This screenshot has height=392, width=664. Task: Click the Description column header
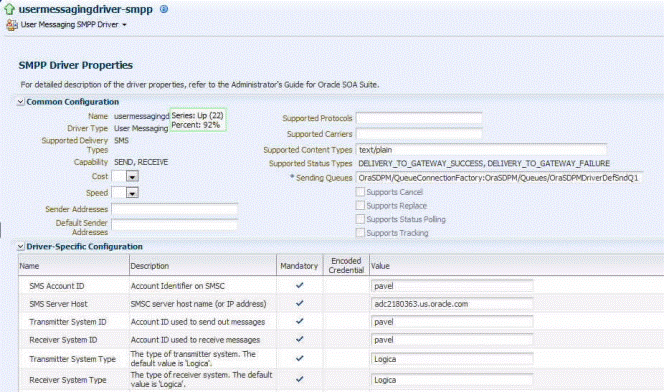(x=203, y=266)
